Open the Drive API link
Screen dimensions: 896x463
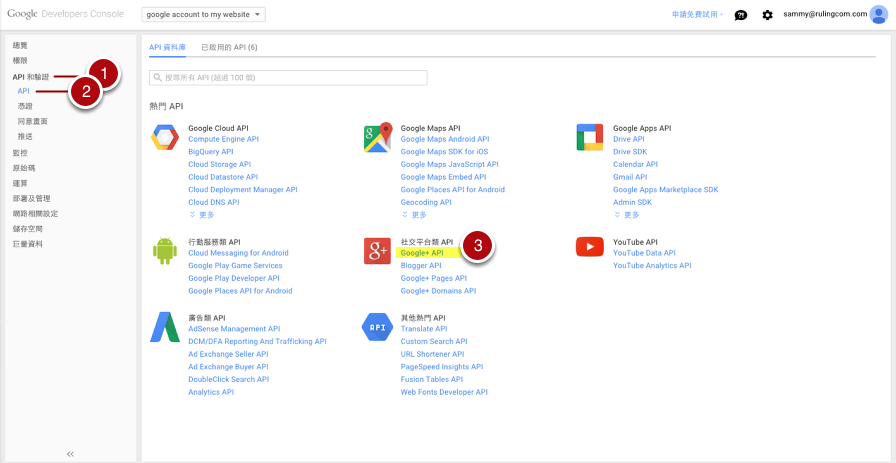pos(629,139)
